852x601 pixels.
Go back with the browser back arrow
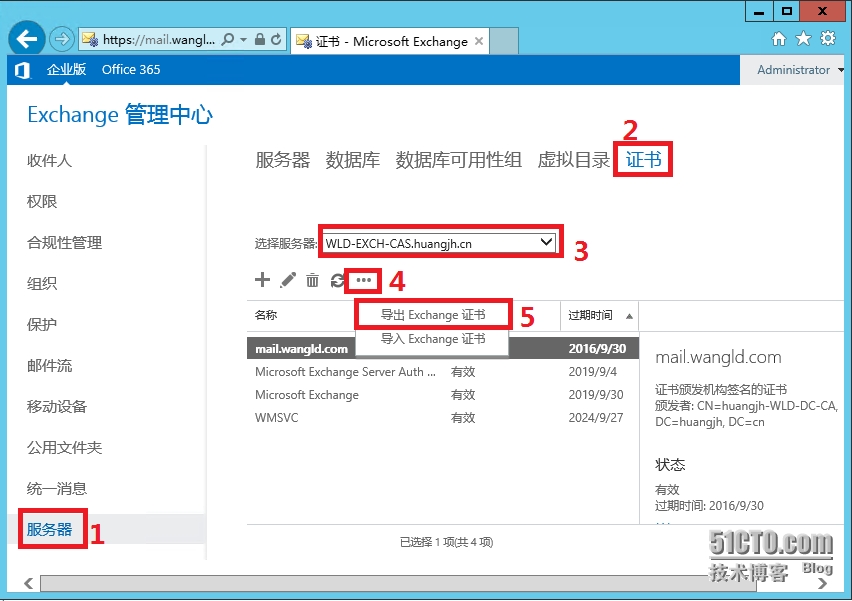tap(26, 39)
